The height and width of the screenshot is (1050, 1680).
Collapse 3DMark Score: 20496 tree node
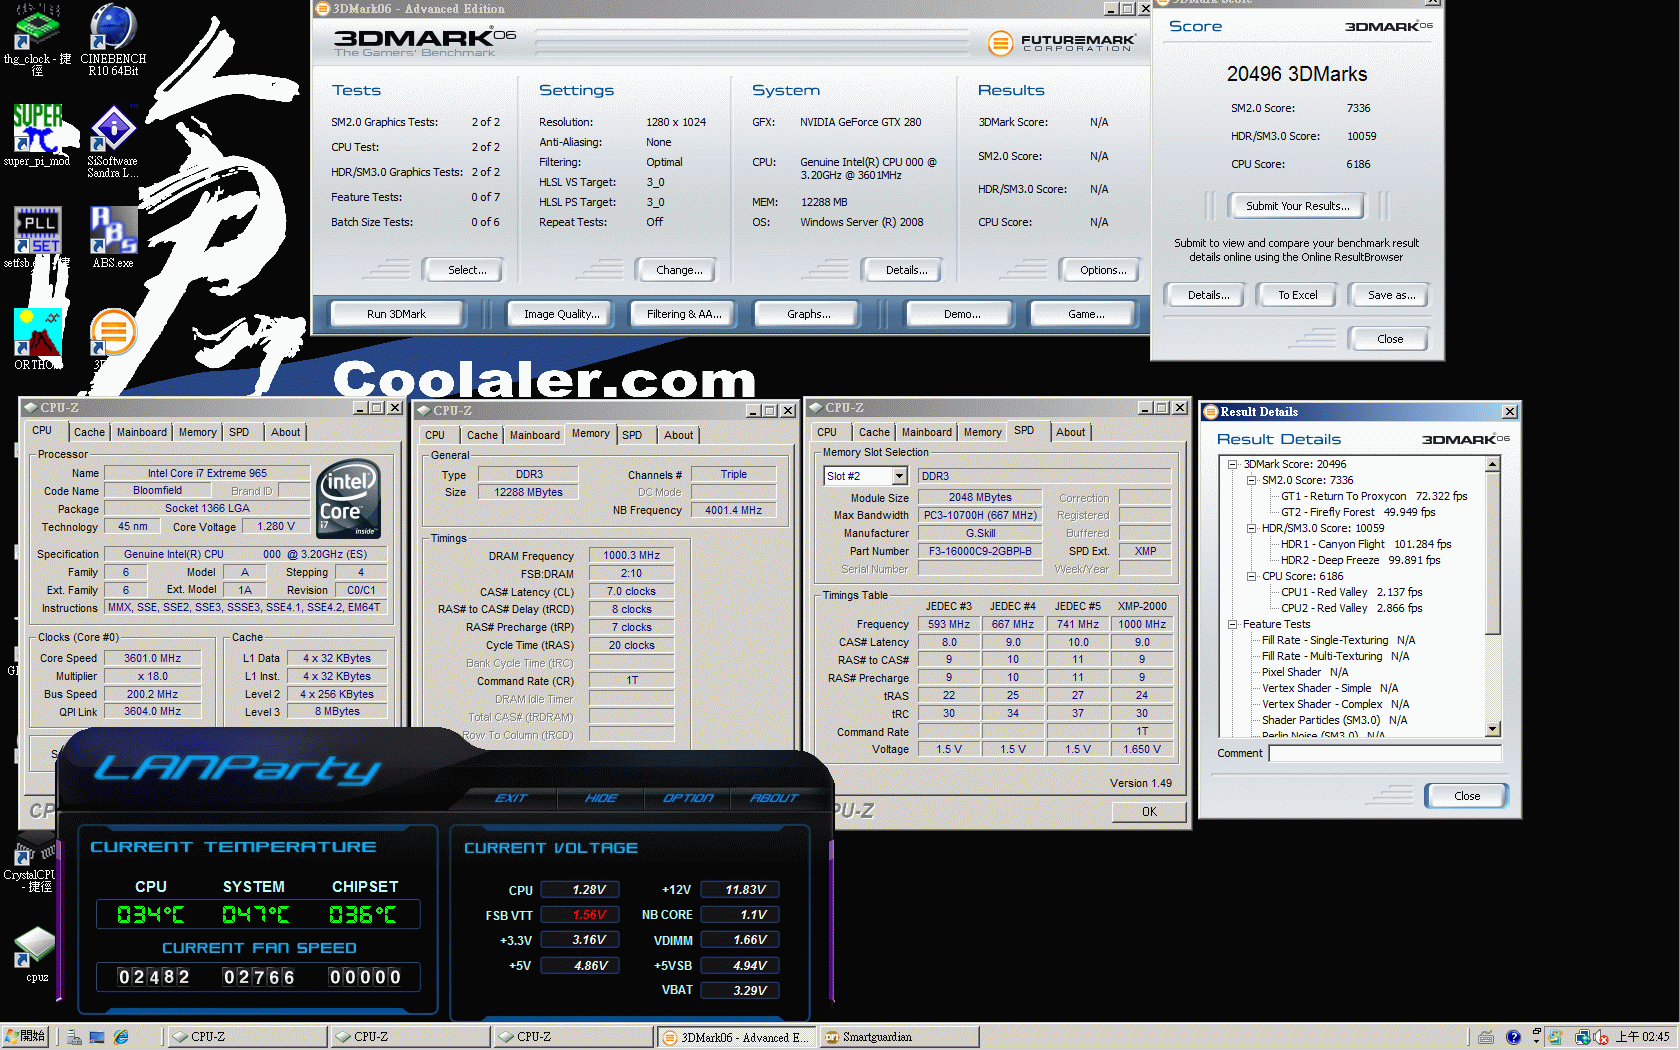coord(1233,464)
